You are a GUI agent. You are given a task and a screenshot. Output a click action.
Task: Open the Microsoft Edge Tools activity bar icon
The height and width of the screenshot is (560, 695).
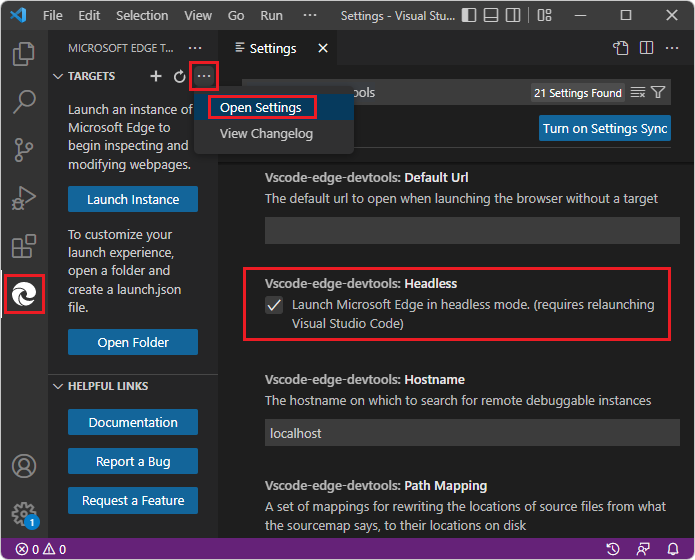click(23, 295)
